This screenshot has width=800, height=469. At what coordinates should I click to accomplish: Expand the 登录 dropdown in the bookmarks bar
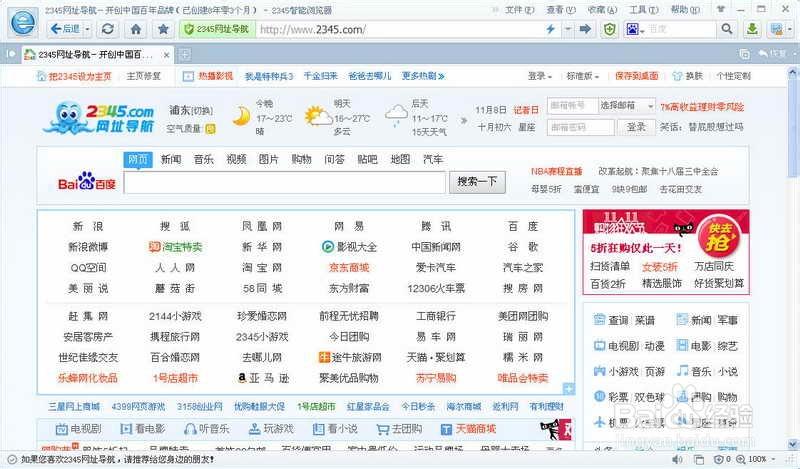[541, 76]
